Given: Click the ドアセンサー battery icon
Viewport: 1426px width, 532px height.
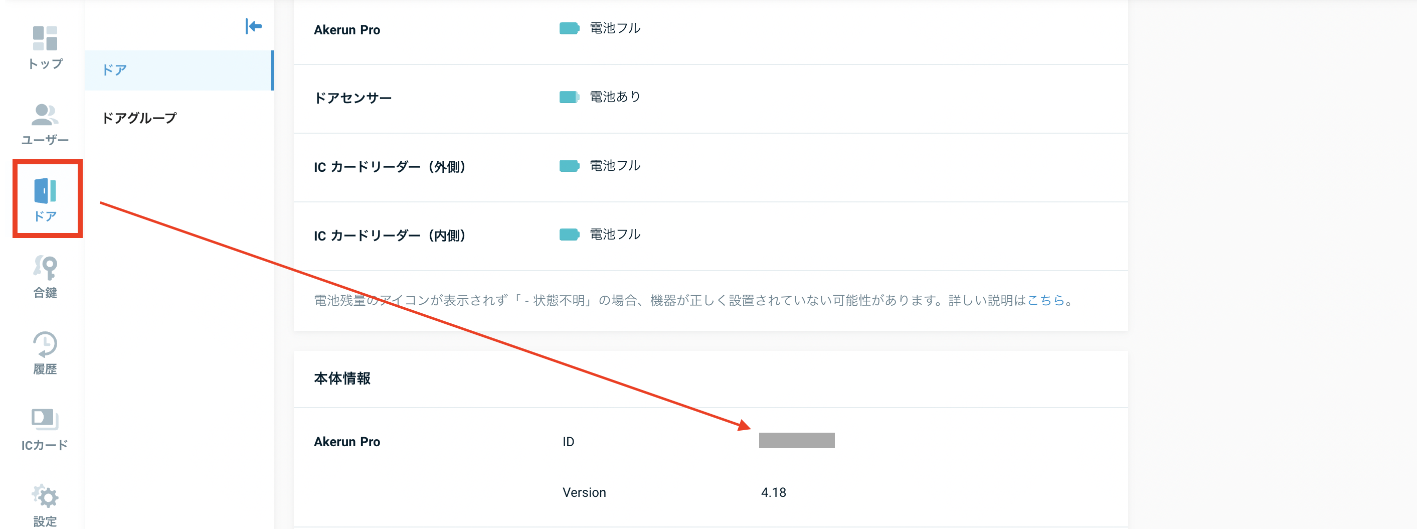Looking at the screenshot, I should (x=569, y=97).
